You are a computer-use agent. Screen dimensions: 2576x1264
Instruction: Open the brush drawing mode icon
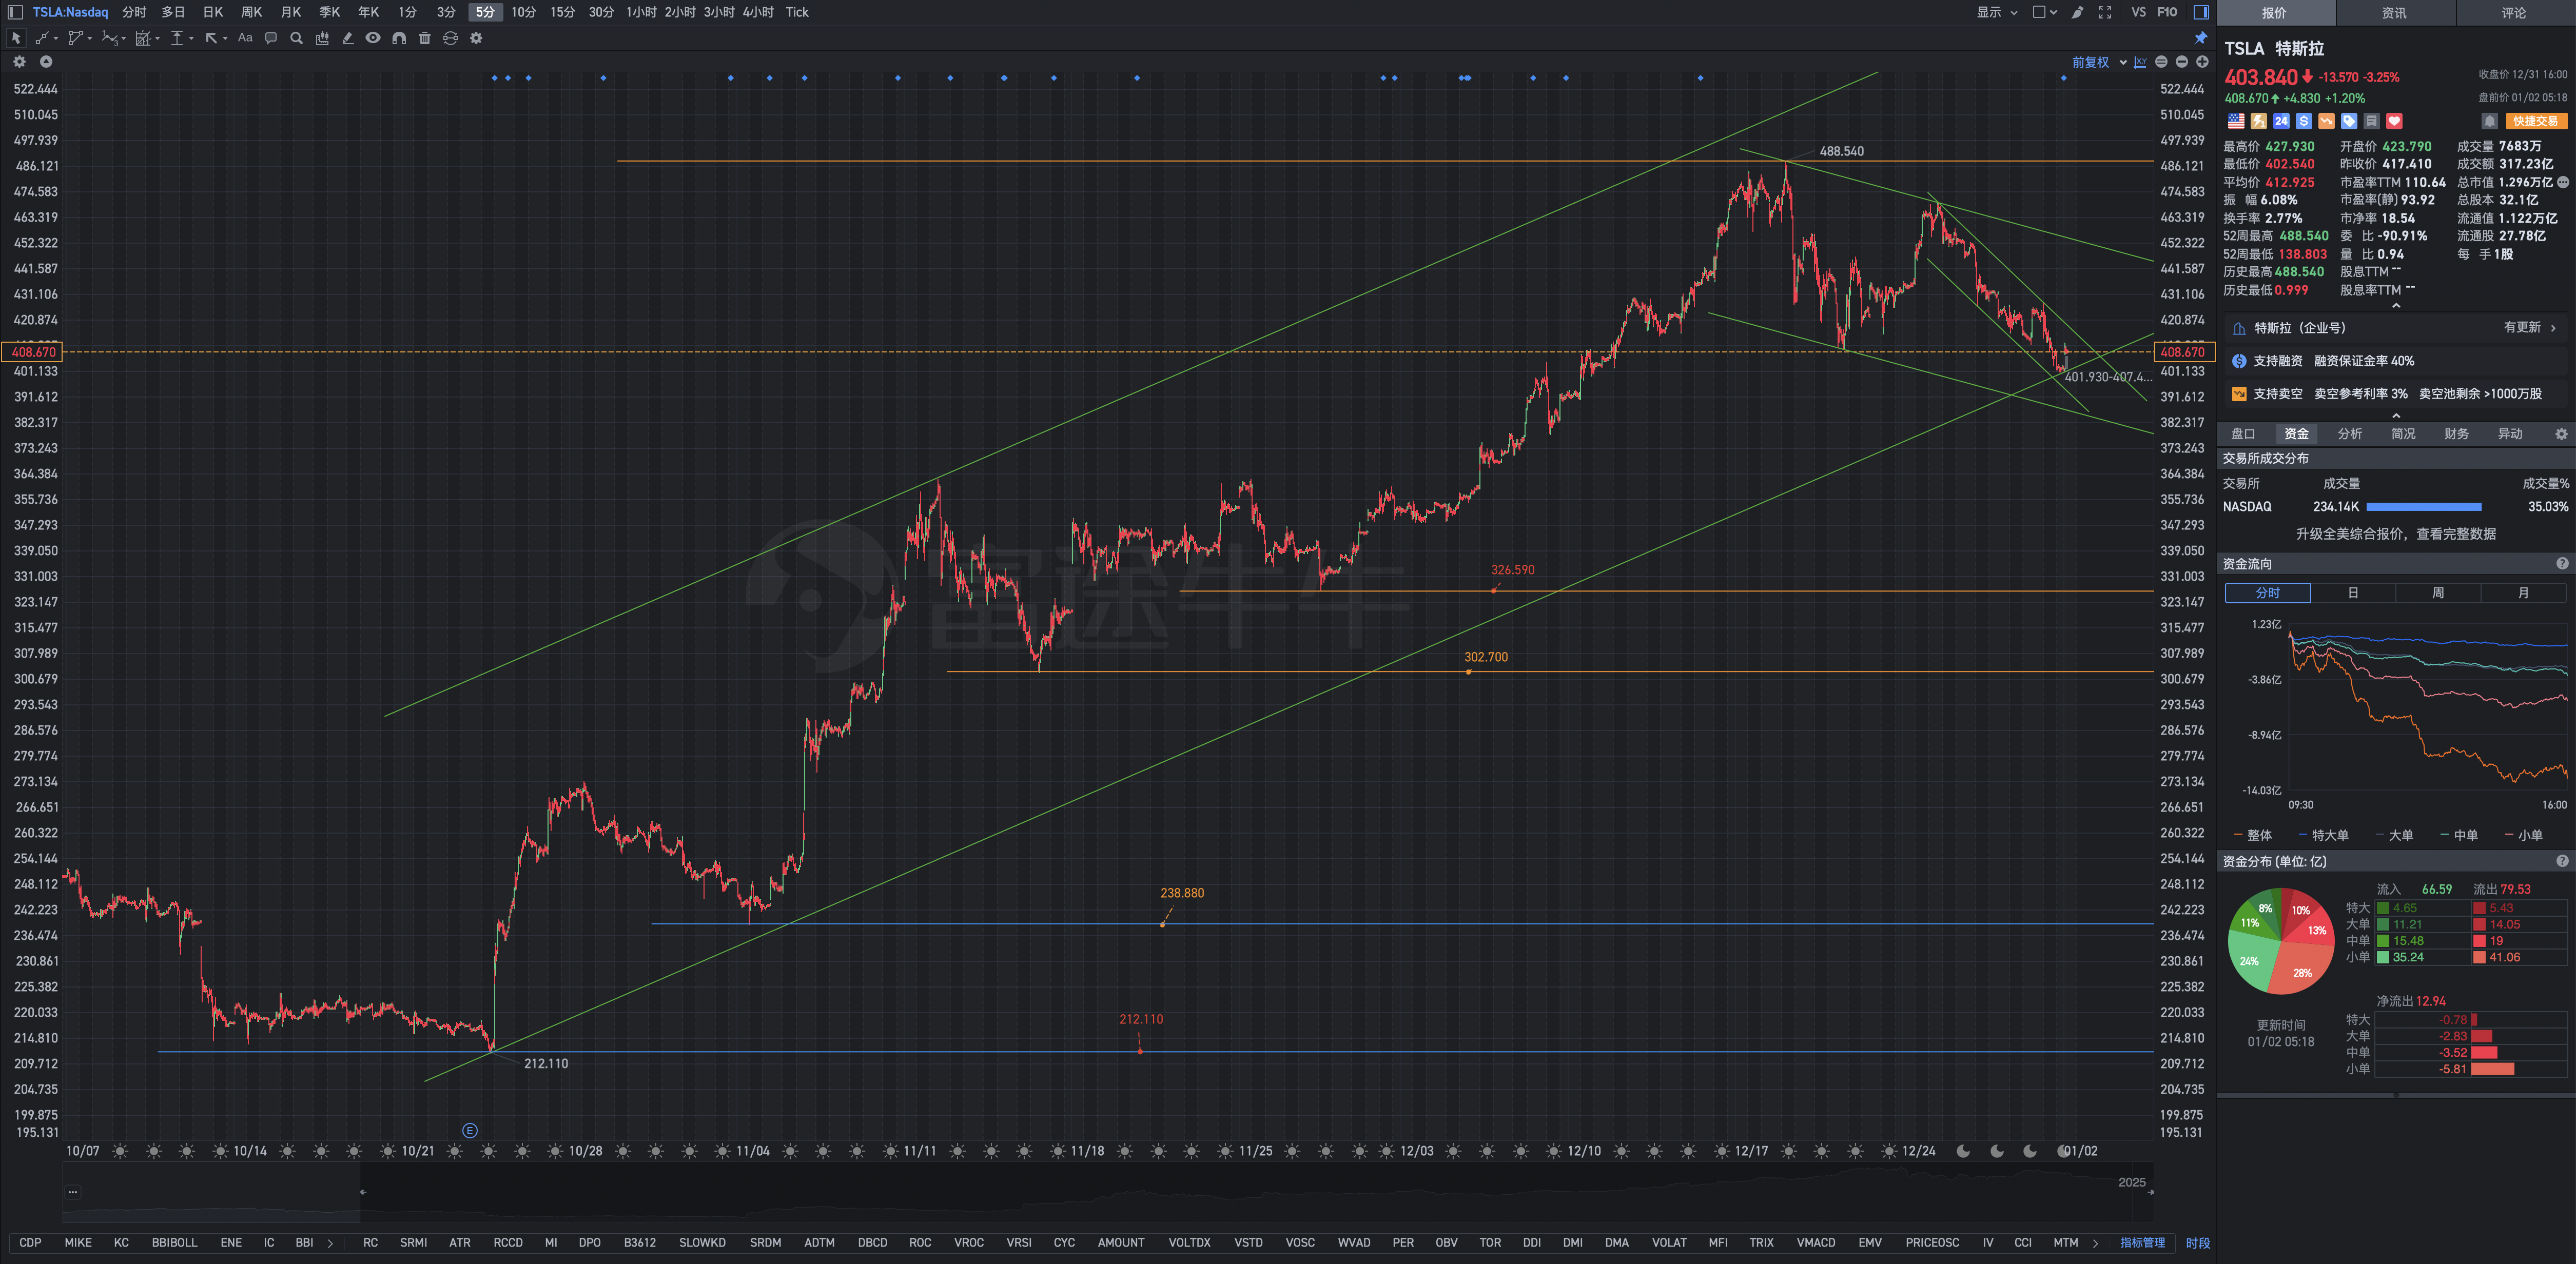tap(2077, 12)
